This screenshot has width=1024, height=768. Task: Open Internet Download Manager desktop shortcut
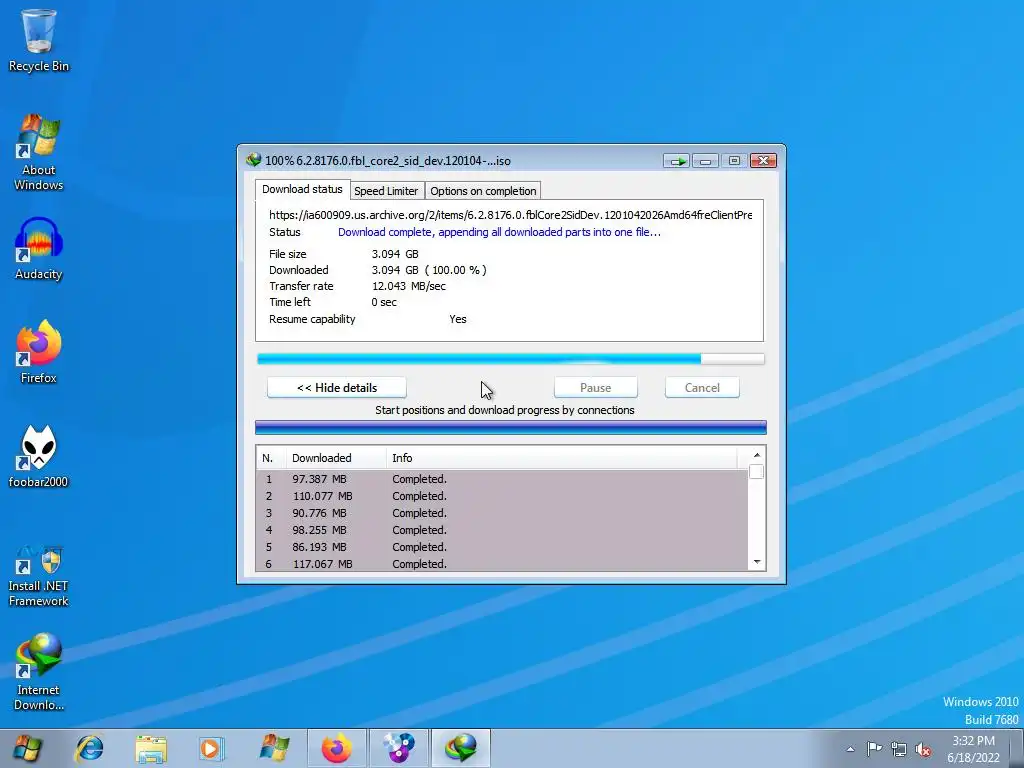(x=39, y=672)
